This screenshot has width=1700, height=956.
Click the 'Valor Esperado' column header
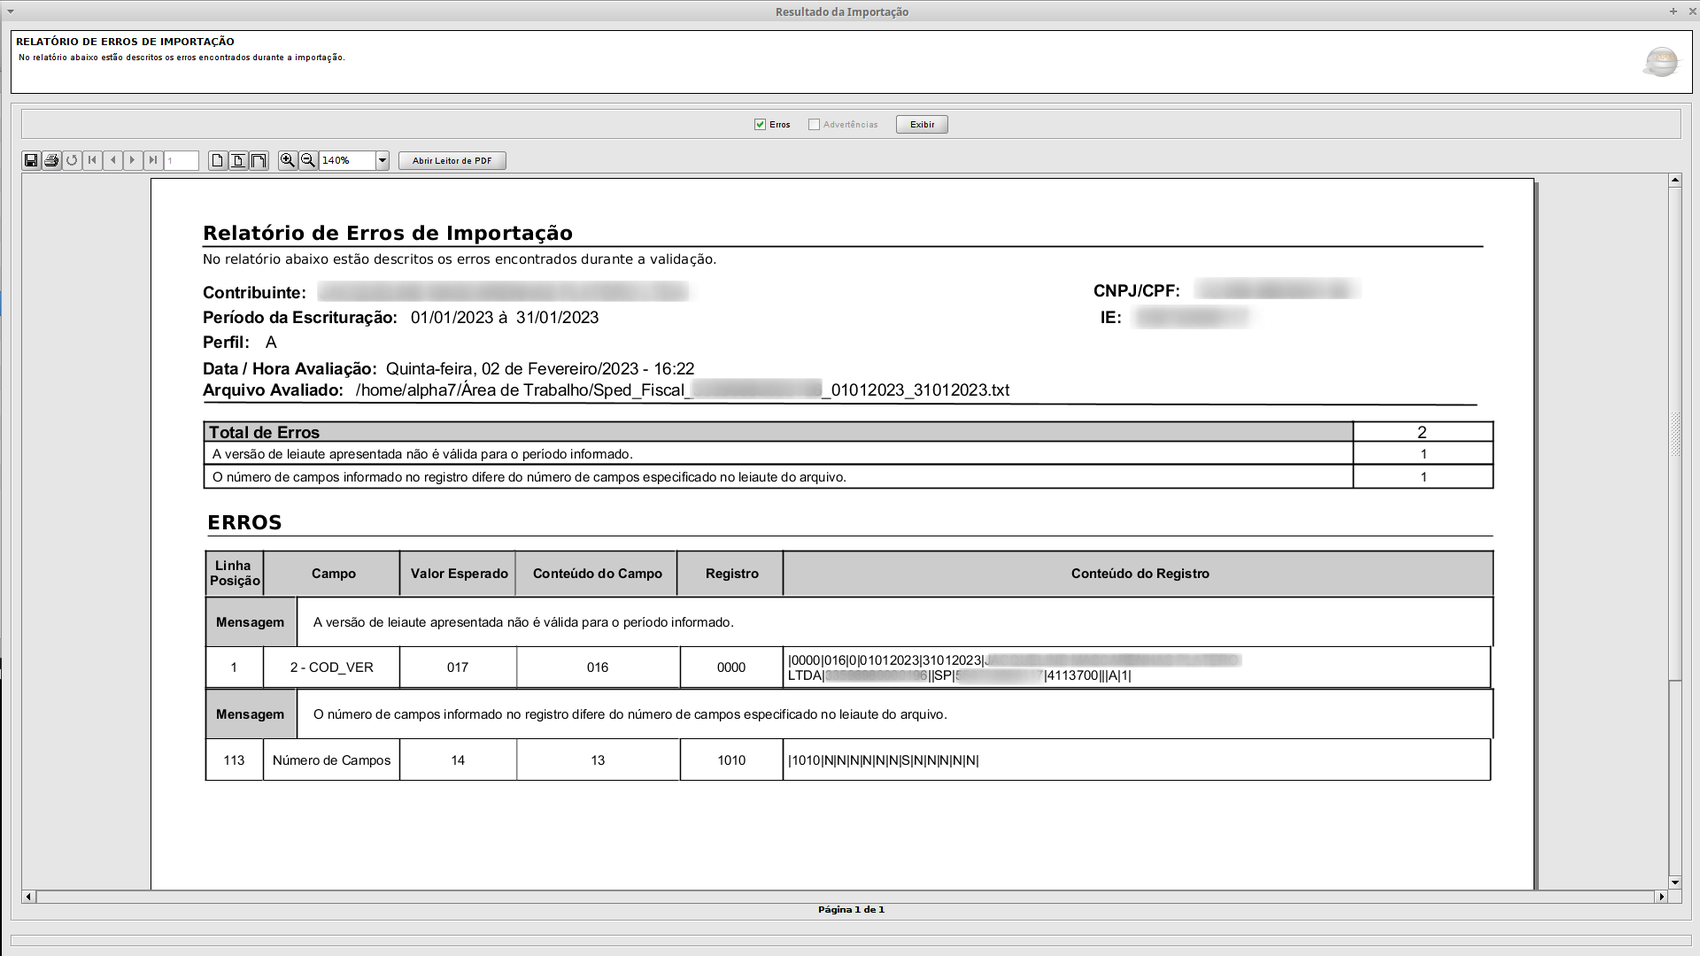[459, 574]
